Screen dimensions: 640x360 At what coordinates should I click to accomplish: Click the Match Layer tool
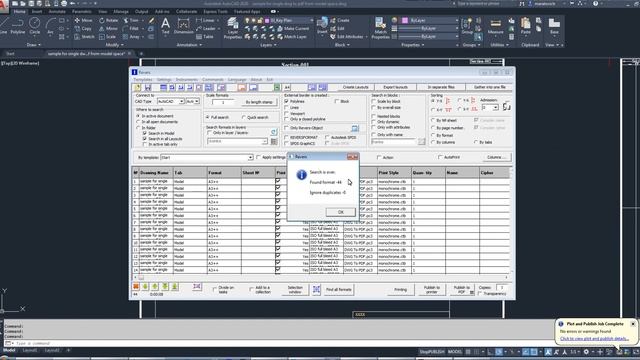[x=292, y=37]
